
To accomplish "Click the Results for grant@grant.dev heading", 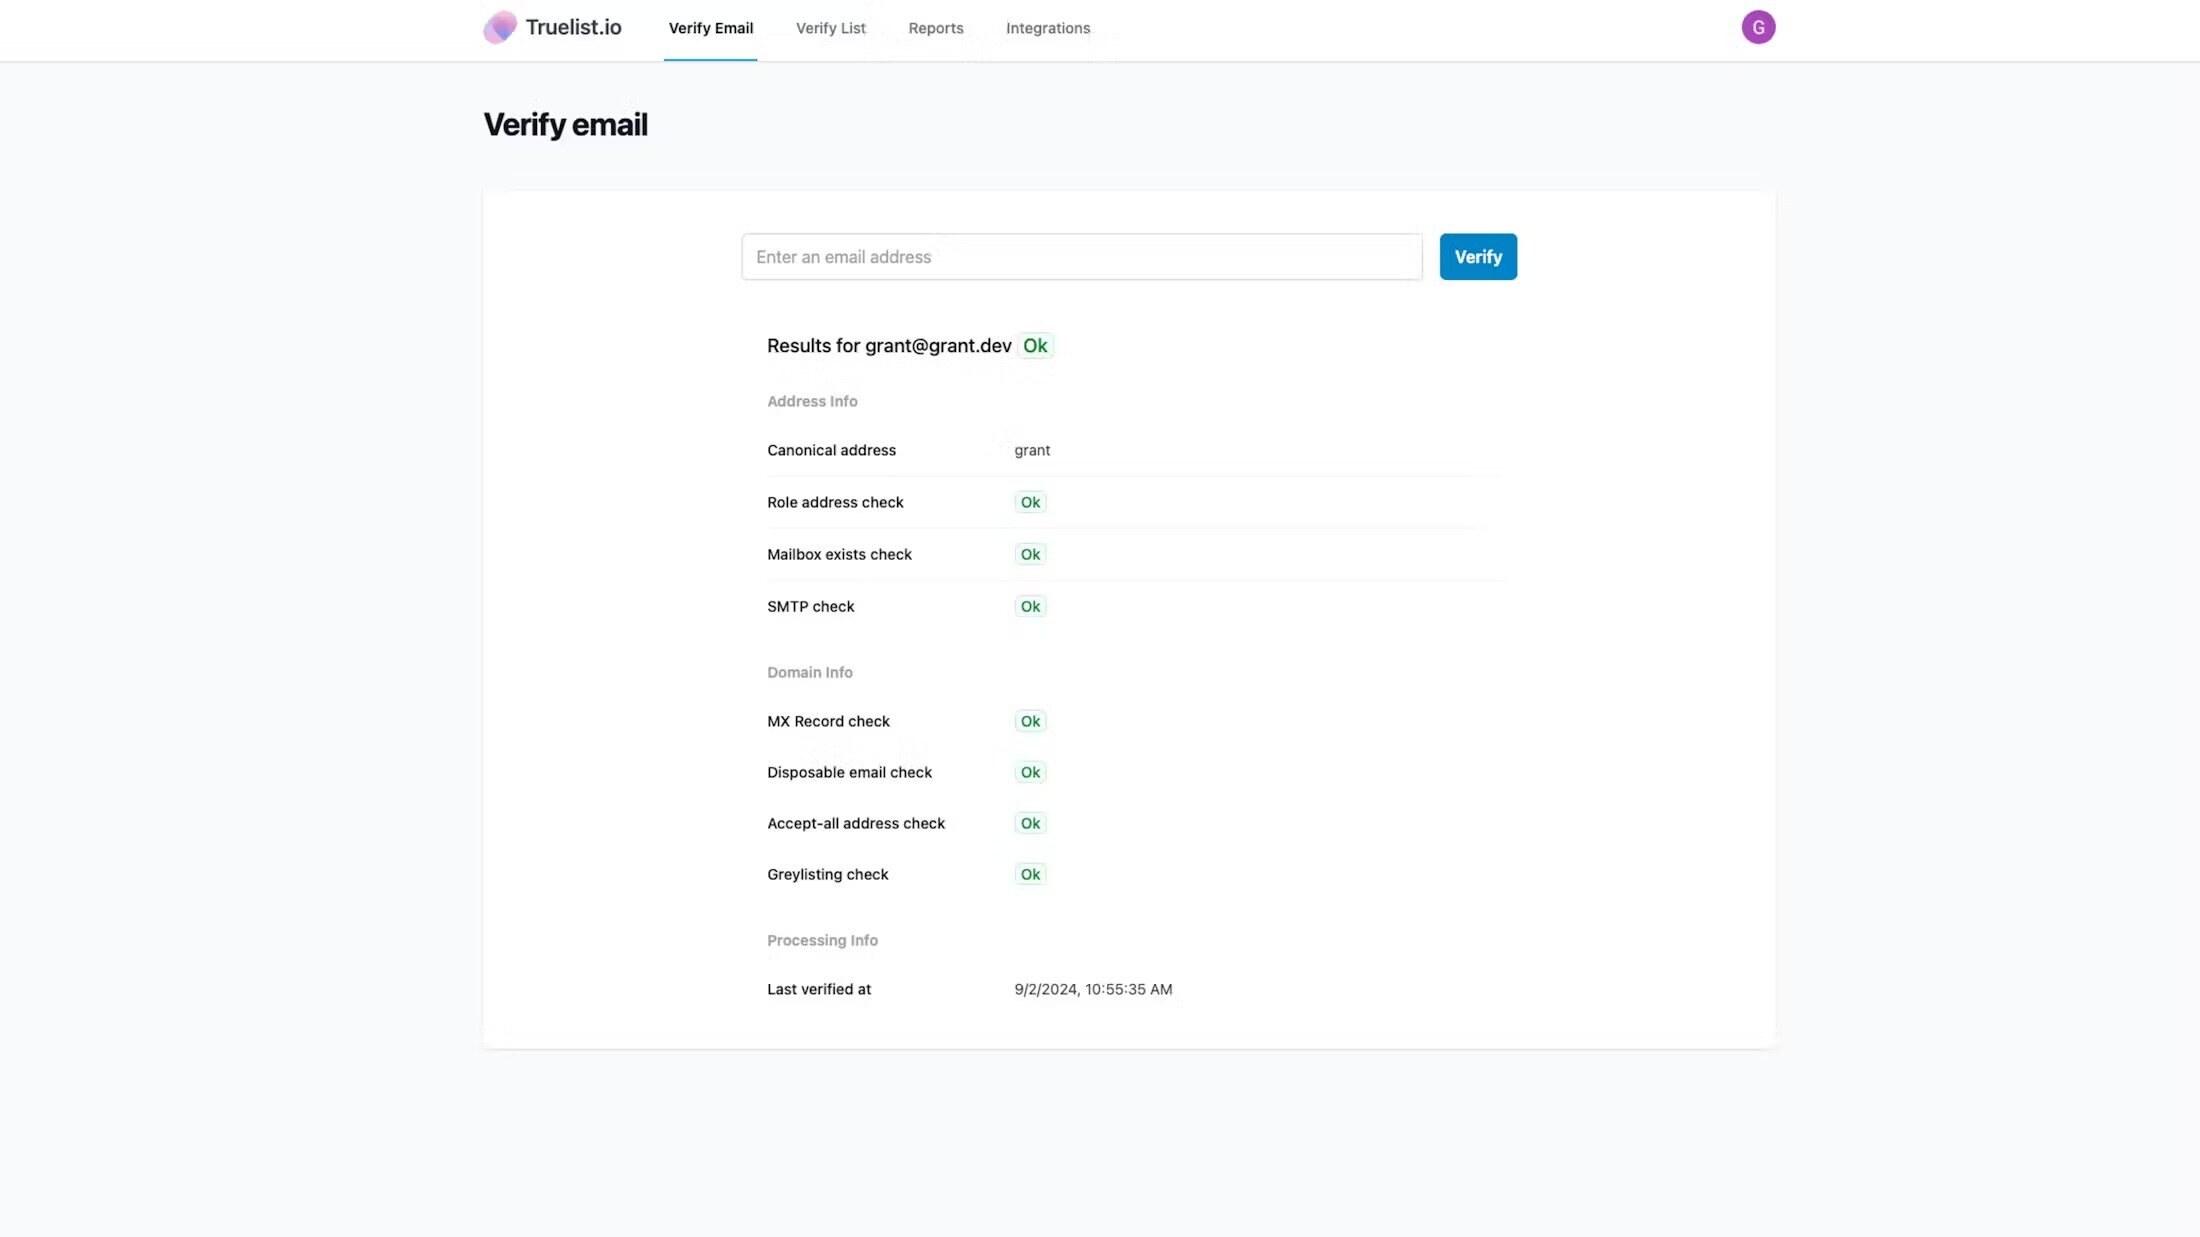I will (x=888, y=345).
